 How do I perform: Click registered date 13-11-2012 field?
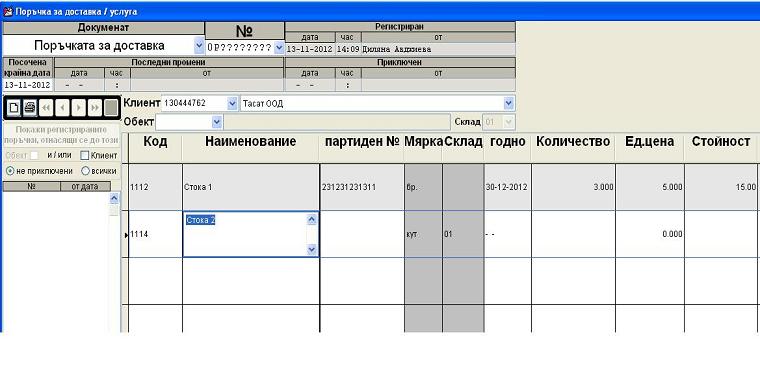click(x=310, y=49)
